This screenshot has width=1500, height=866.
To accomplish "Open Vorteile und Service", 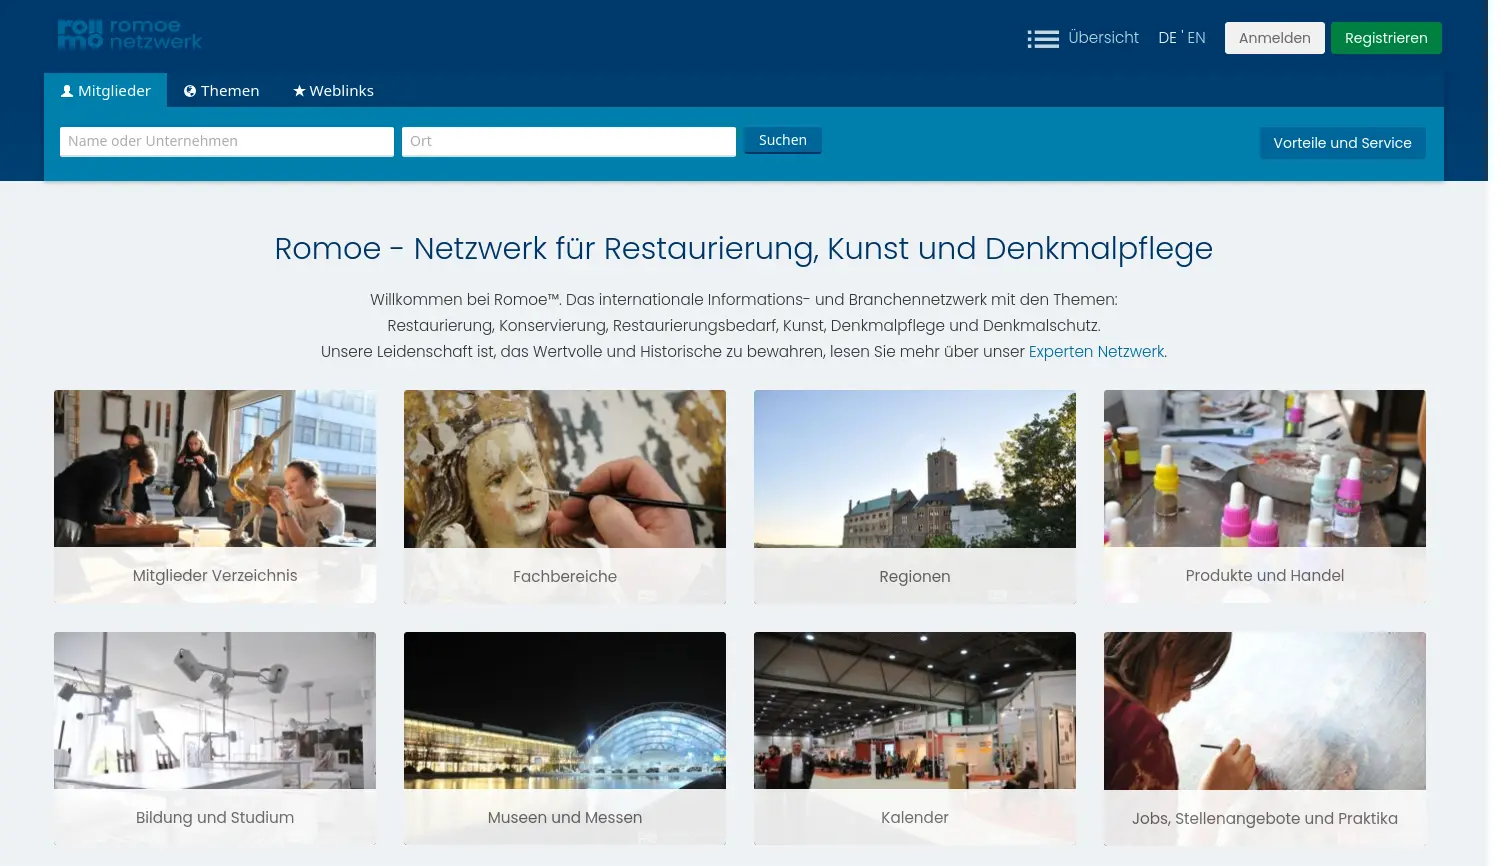I will coord(1342,143).
